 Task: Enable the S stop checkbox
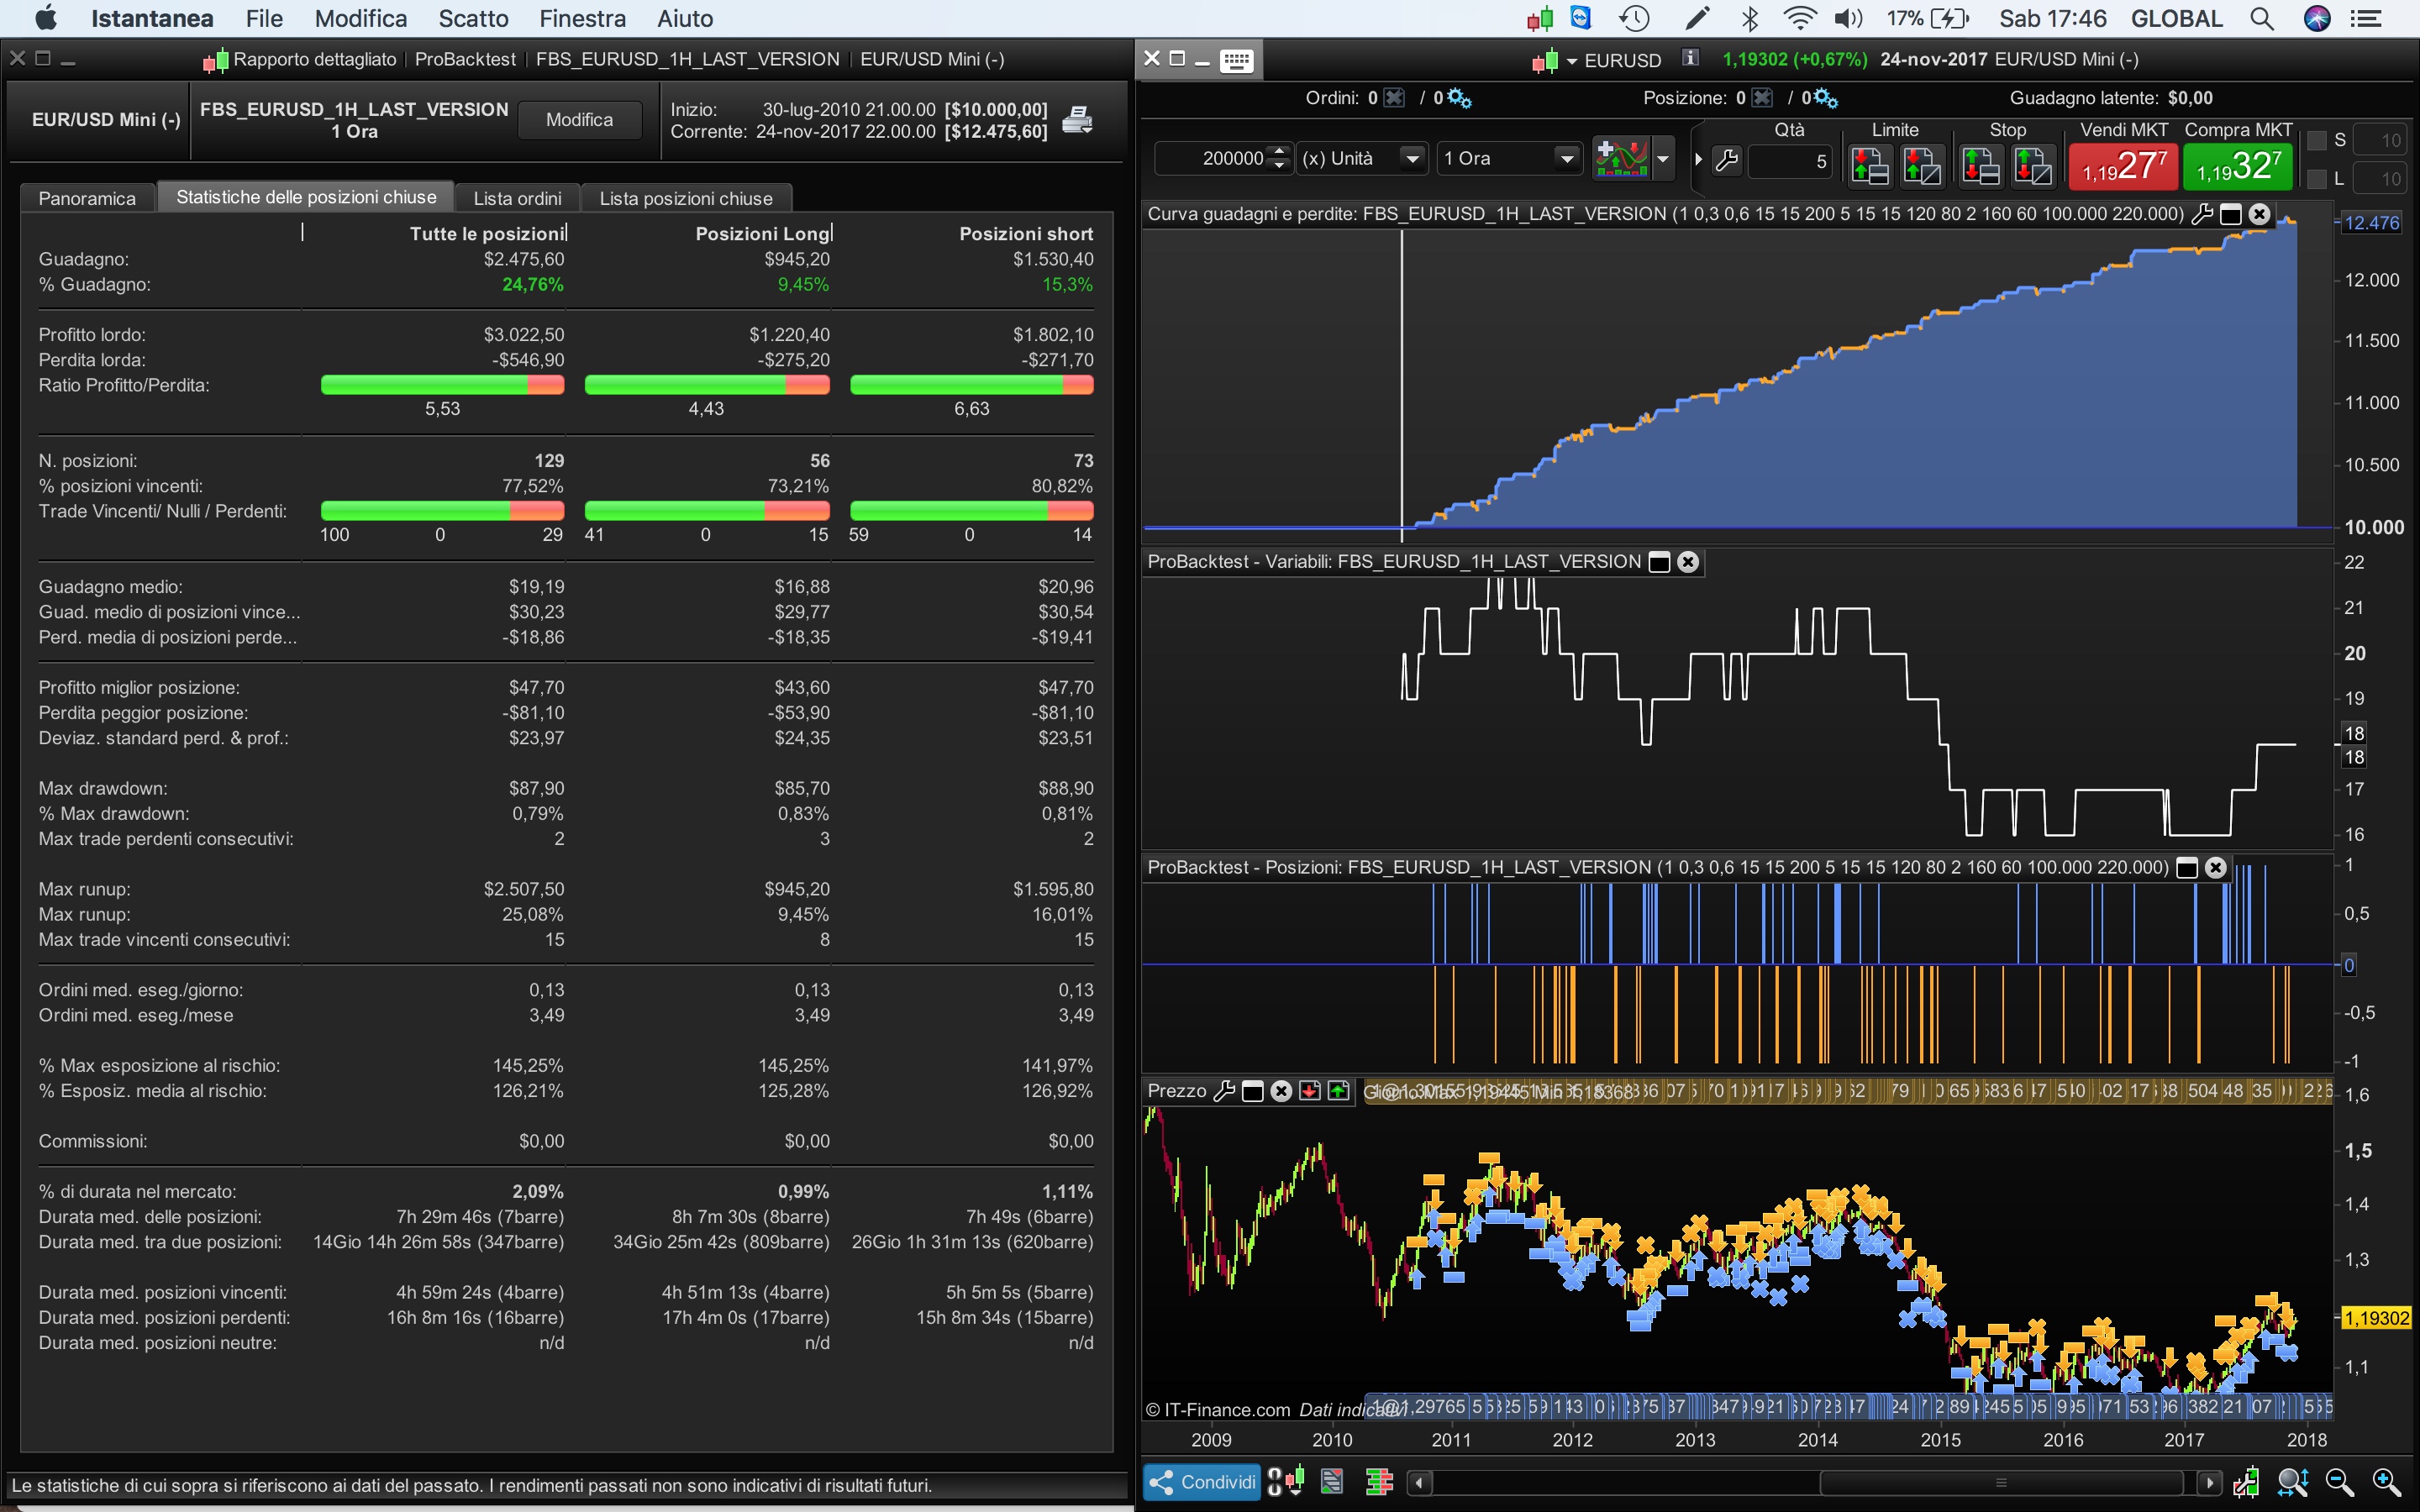tap(2317, 141)
